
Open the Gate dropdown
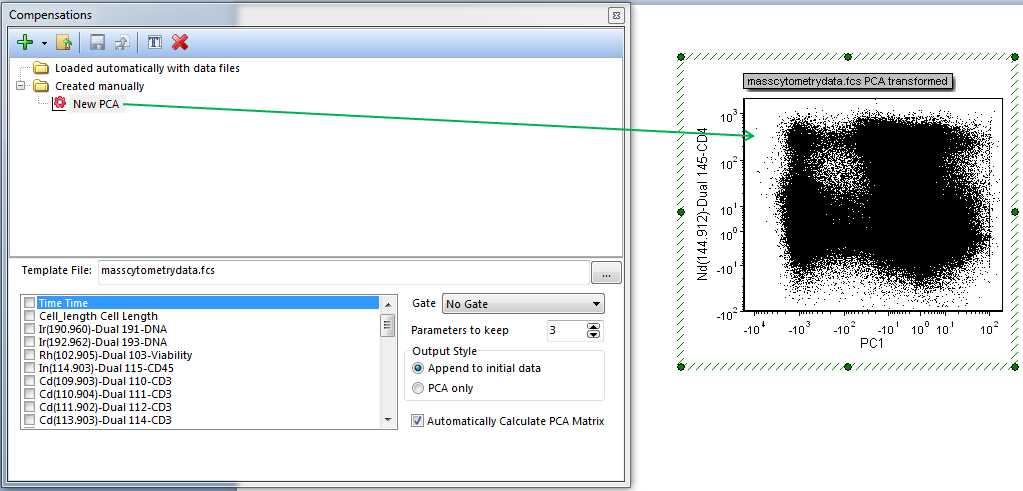point(523,304)
